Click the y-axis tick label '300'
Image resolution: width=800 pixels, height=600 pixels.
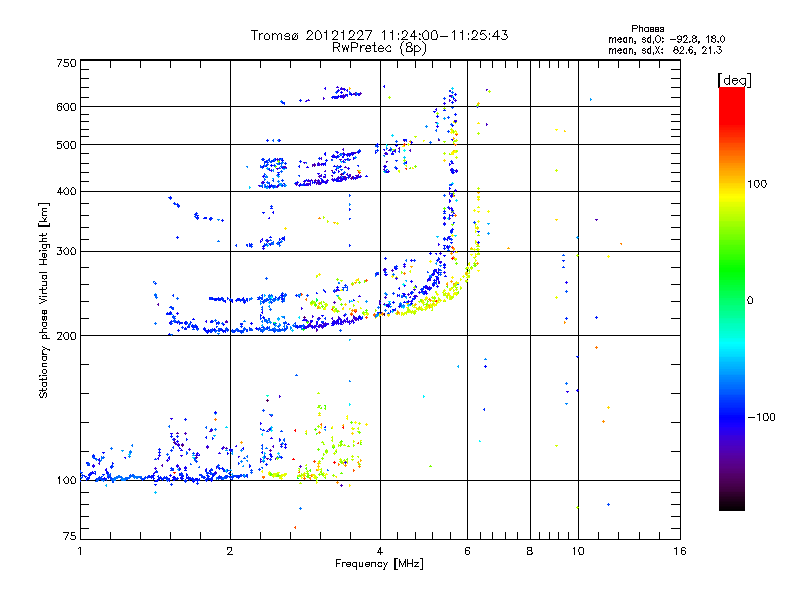point(66,252)
